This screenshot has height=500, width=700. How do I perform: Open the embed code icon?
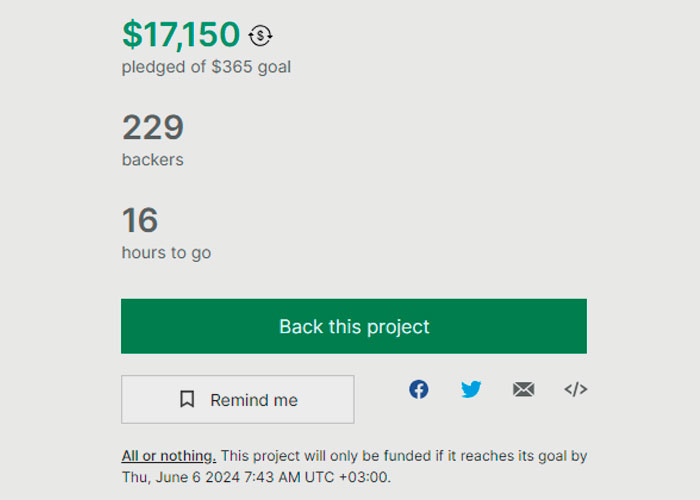pyautogui.click(x=575, y=389)
